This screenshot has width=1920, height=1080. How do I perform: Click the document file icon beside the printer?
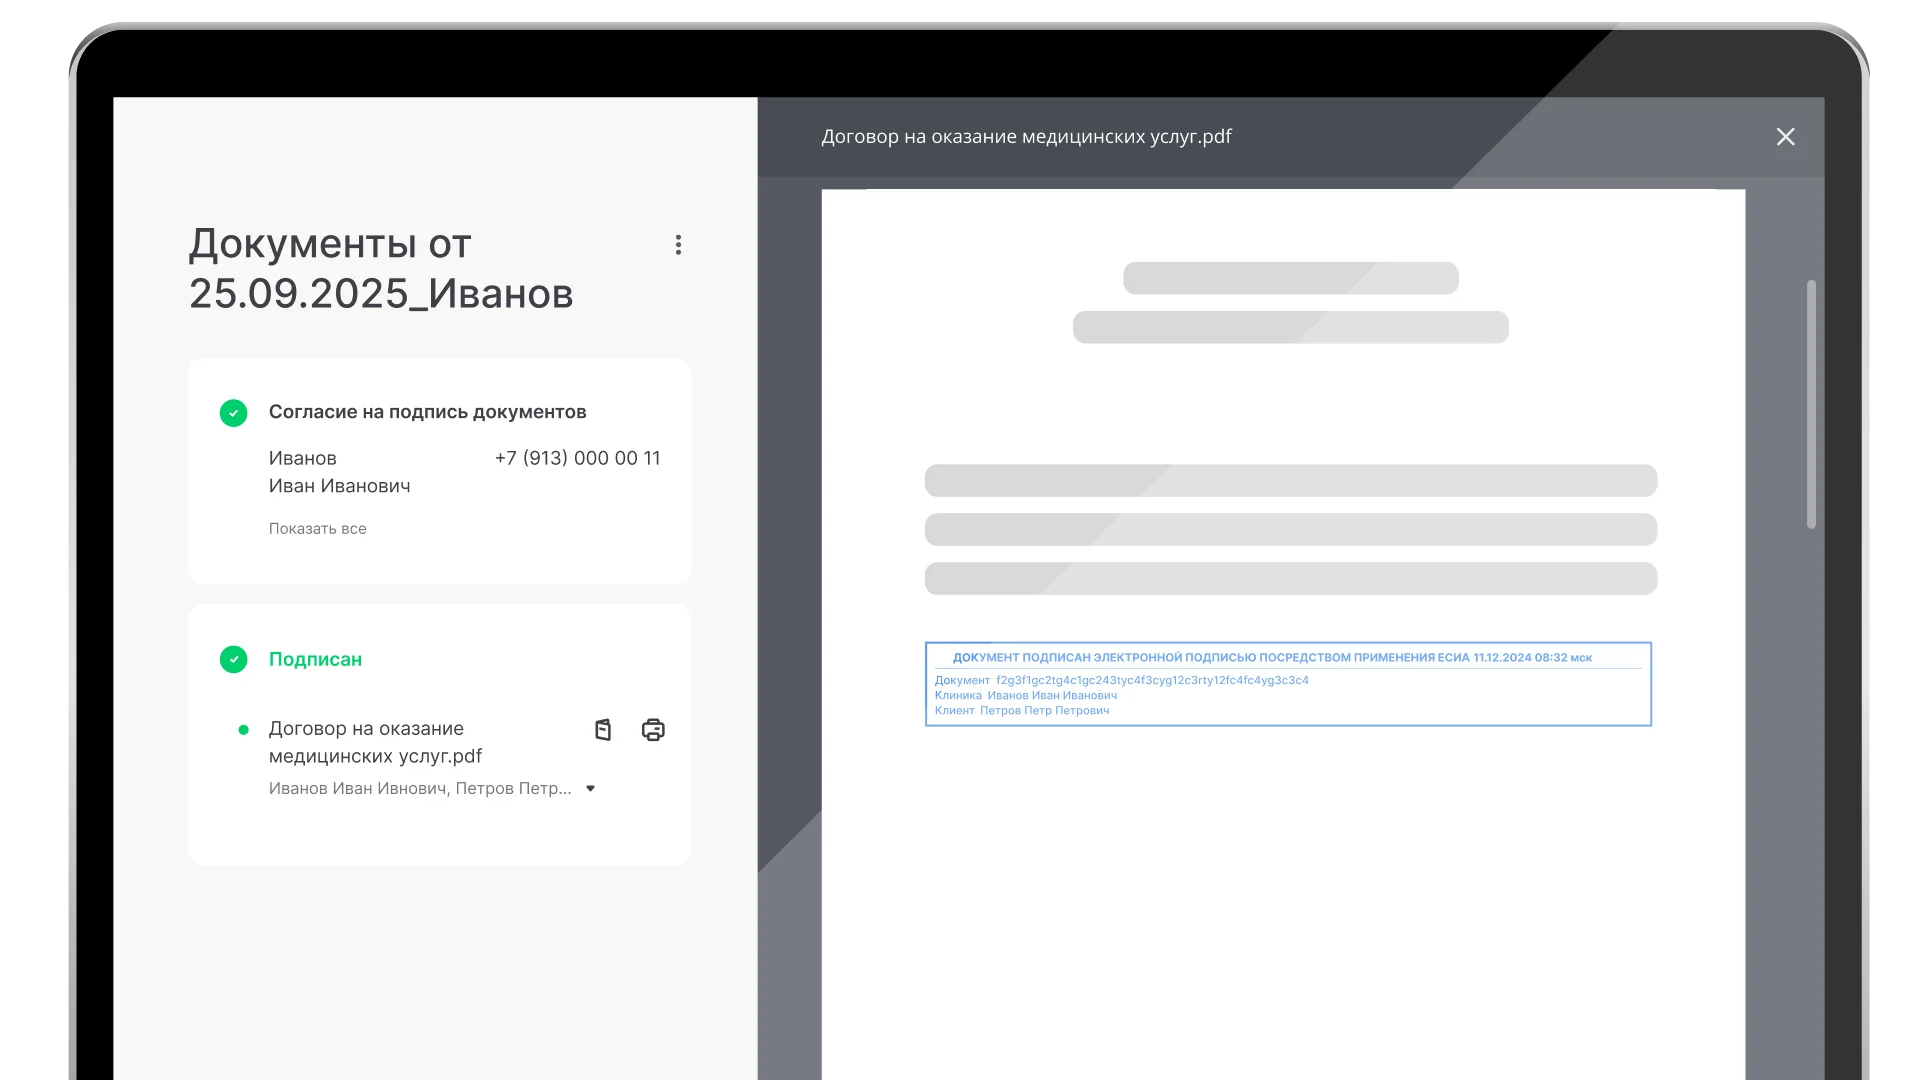[x=603, y=730]
